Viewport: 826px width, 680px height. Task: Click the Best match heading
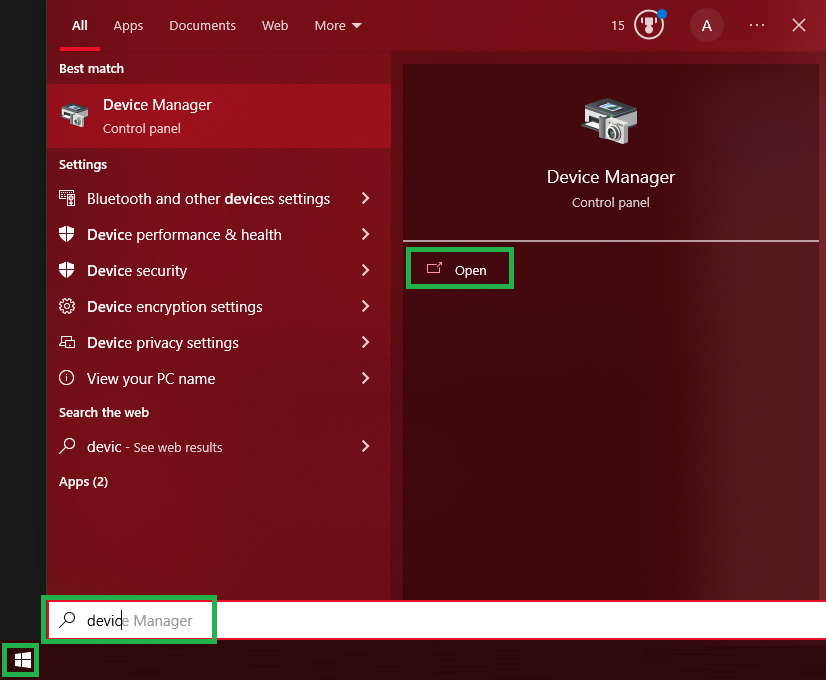91,69
